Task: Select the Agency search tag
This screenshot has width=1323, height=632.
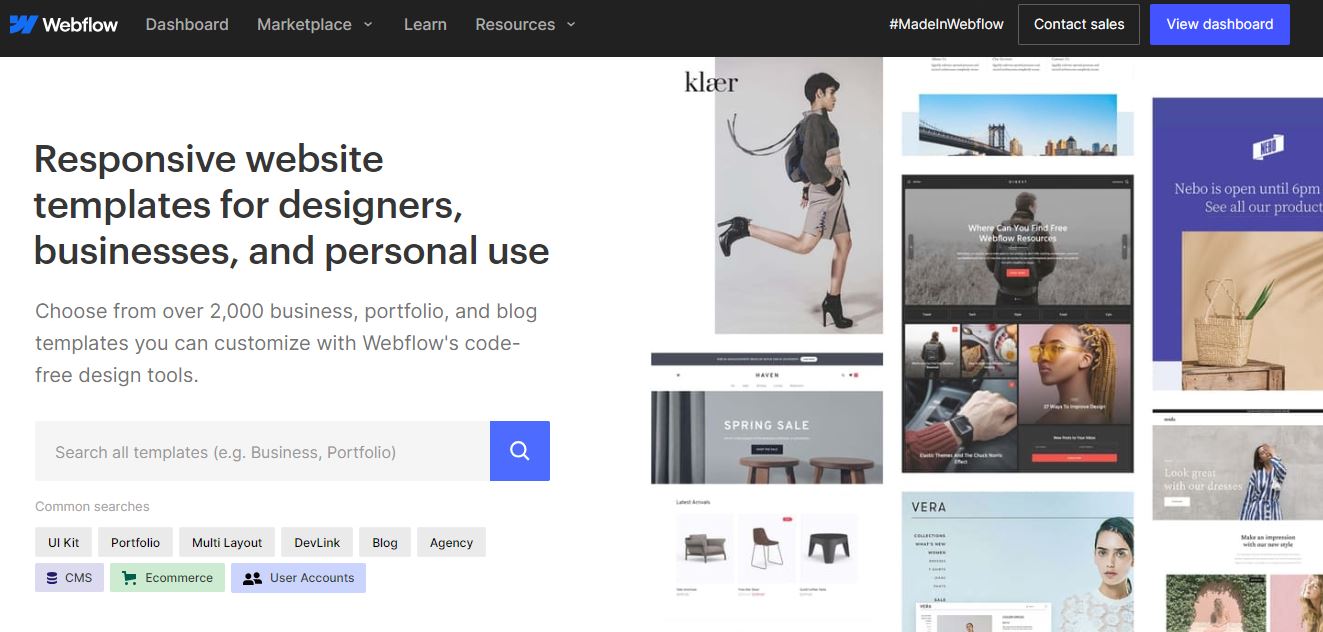Action: point(451,542)
